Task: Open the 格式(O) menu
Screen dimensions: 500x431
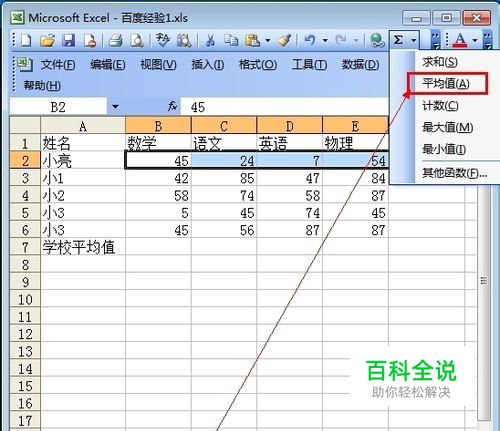Action: pyautogui.click(x=258, y=64)
